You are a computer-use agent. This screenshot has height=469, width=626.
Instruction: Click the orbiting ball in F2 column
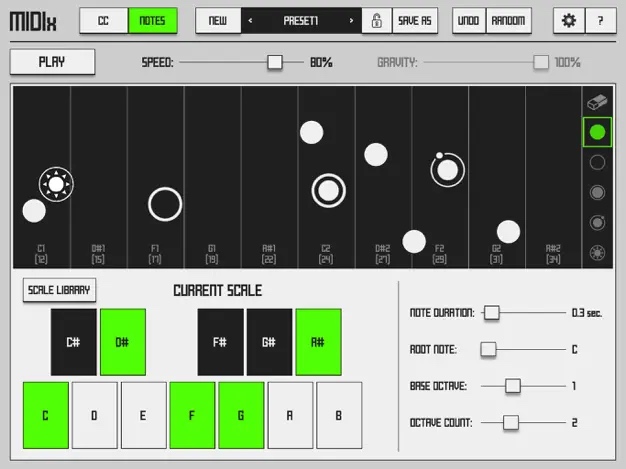[x=448, y=170]
